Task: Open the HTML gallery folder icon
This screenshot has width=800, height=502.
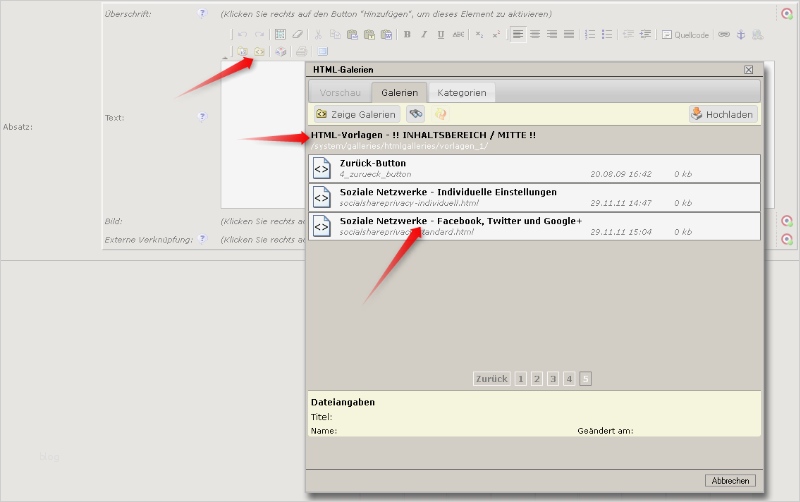Action: click(260, 52)
